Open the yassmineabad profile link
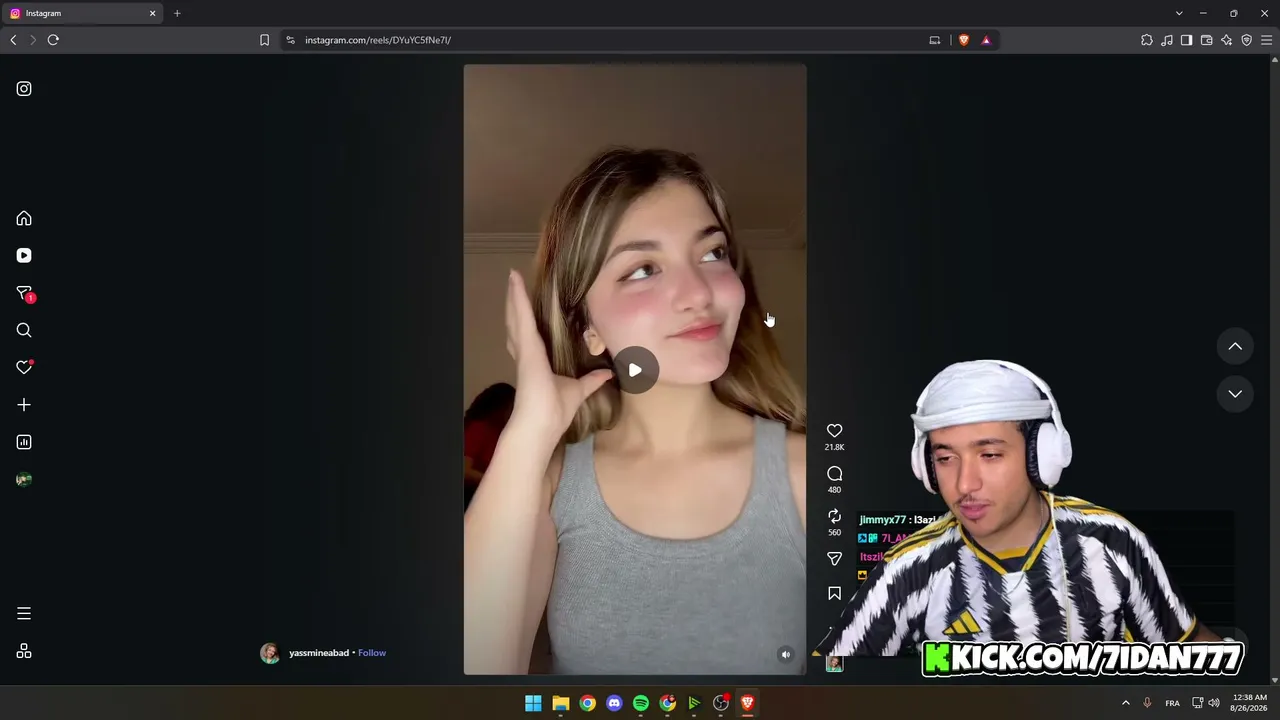The height and width of the screenshot is (720, 1280). 319,653
